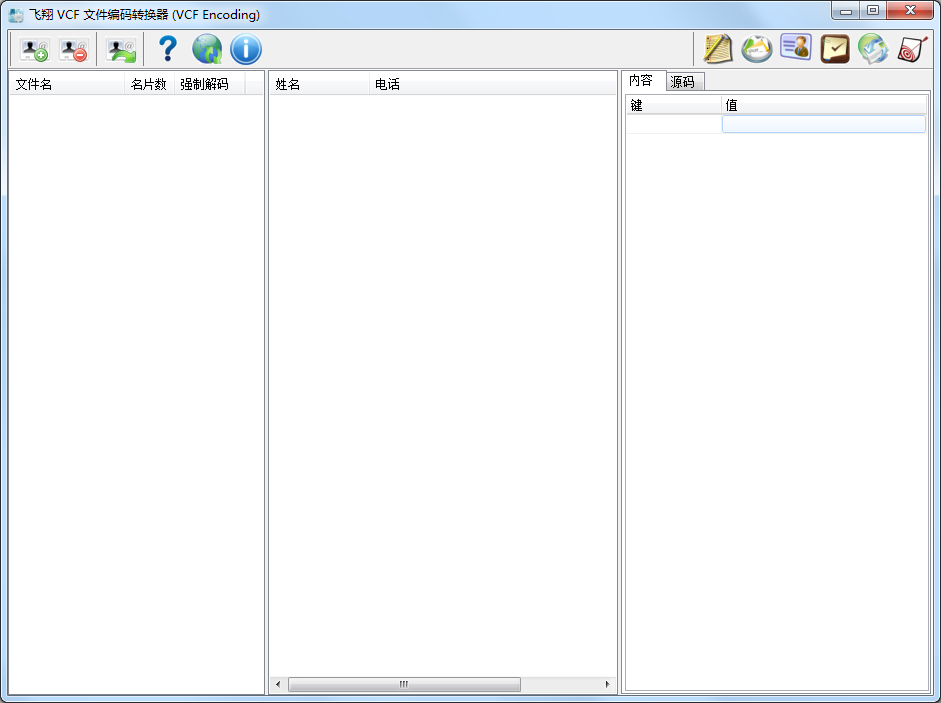
Task: Click the dartboard target icon
Action: tap(911, 47)
